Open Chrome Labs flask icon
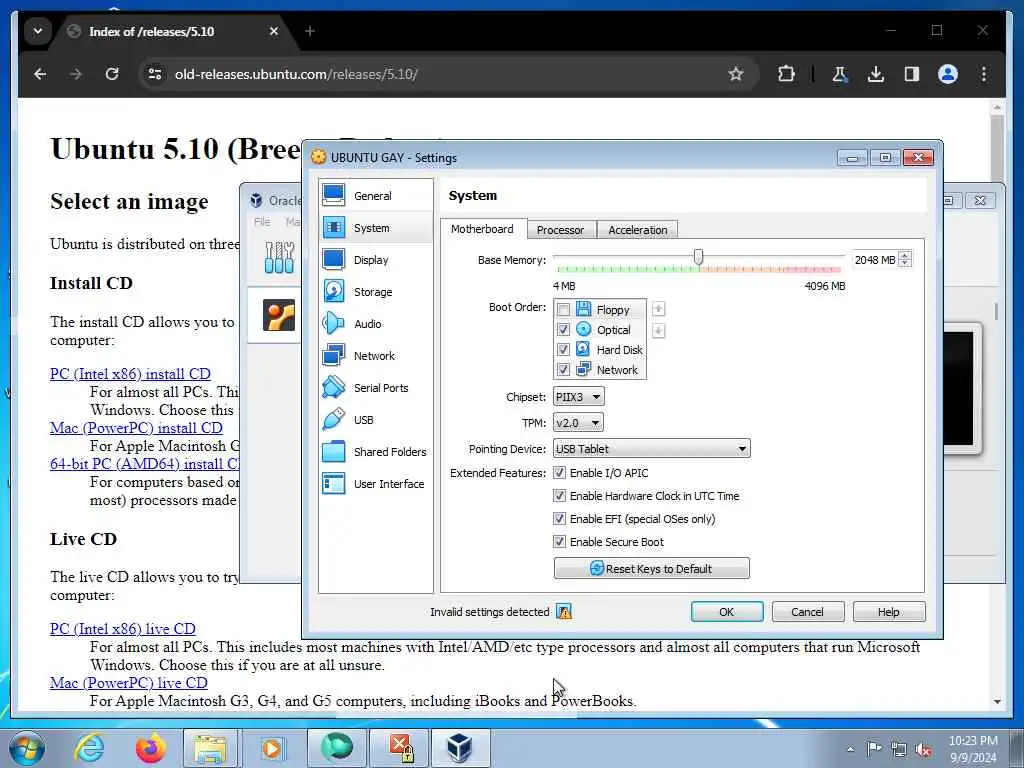The image size is (1024, 768). tap(840, 74)
